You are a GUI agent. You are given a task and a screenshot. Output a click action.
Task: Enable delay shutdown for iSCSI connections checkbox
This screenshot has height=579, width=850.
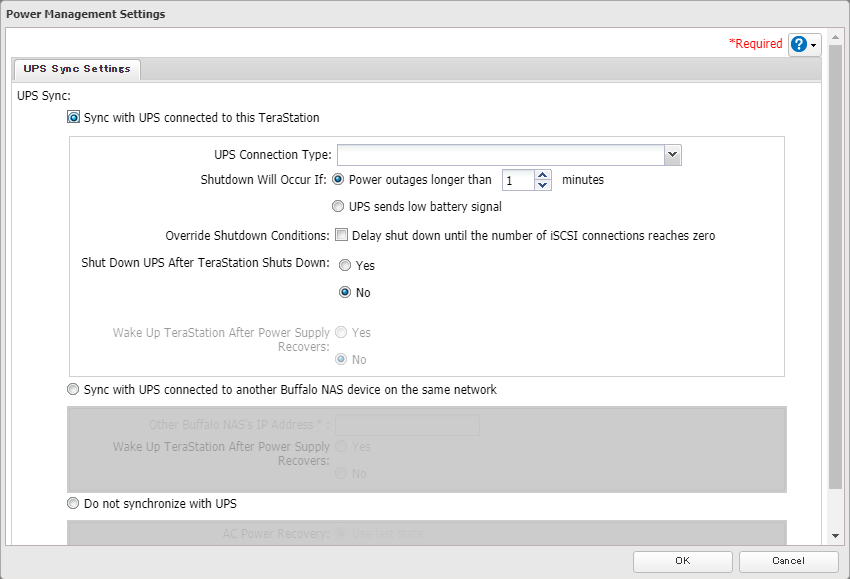click(x=341, y=236)
